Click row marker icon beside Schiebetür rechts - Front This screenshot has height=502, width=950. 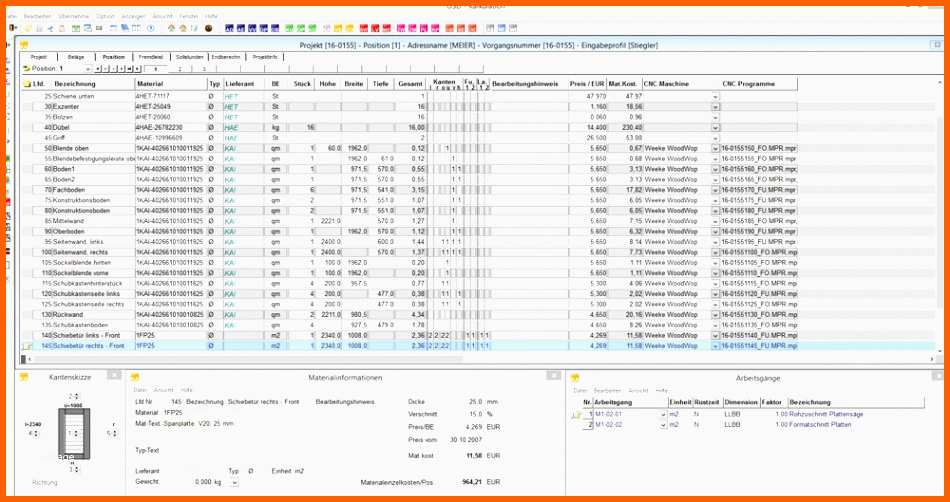pyautogui.click(x=27, y=346)
